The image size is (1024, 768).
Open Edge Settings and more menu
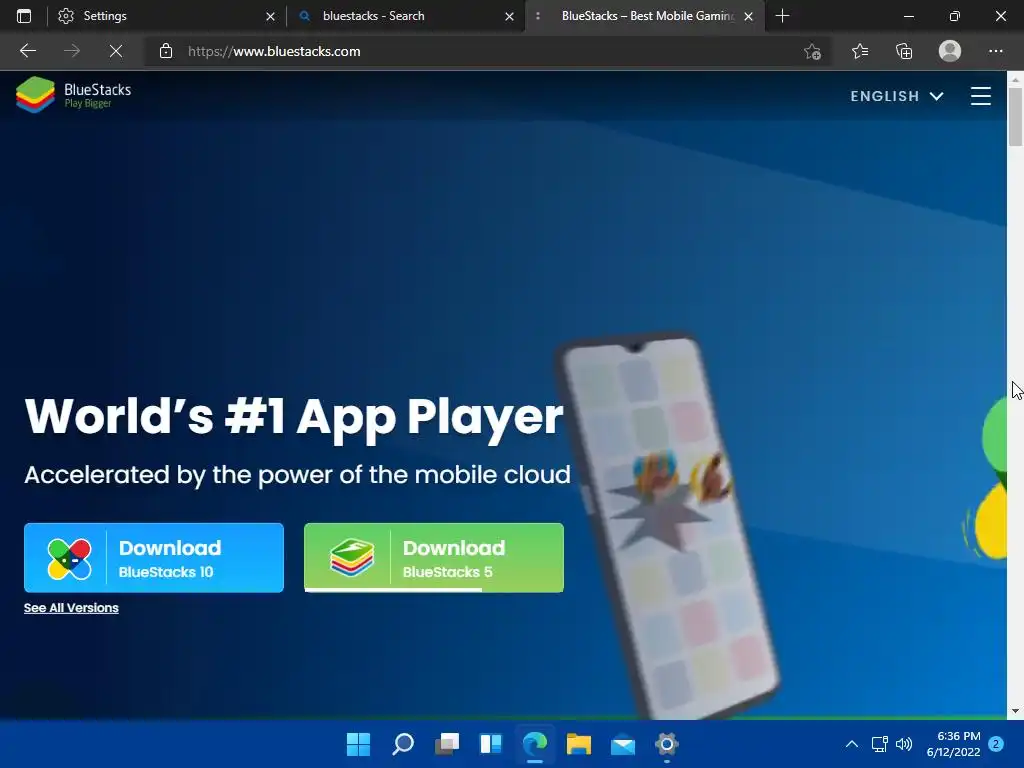(995, 51)
